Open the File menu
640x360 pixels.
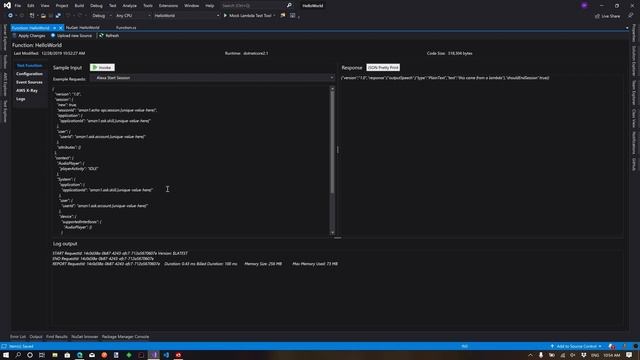point(18,6)
